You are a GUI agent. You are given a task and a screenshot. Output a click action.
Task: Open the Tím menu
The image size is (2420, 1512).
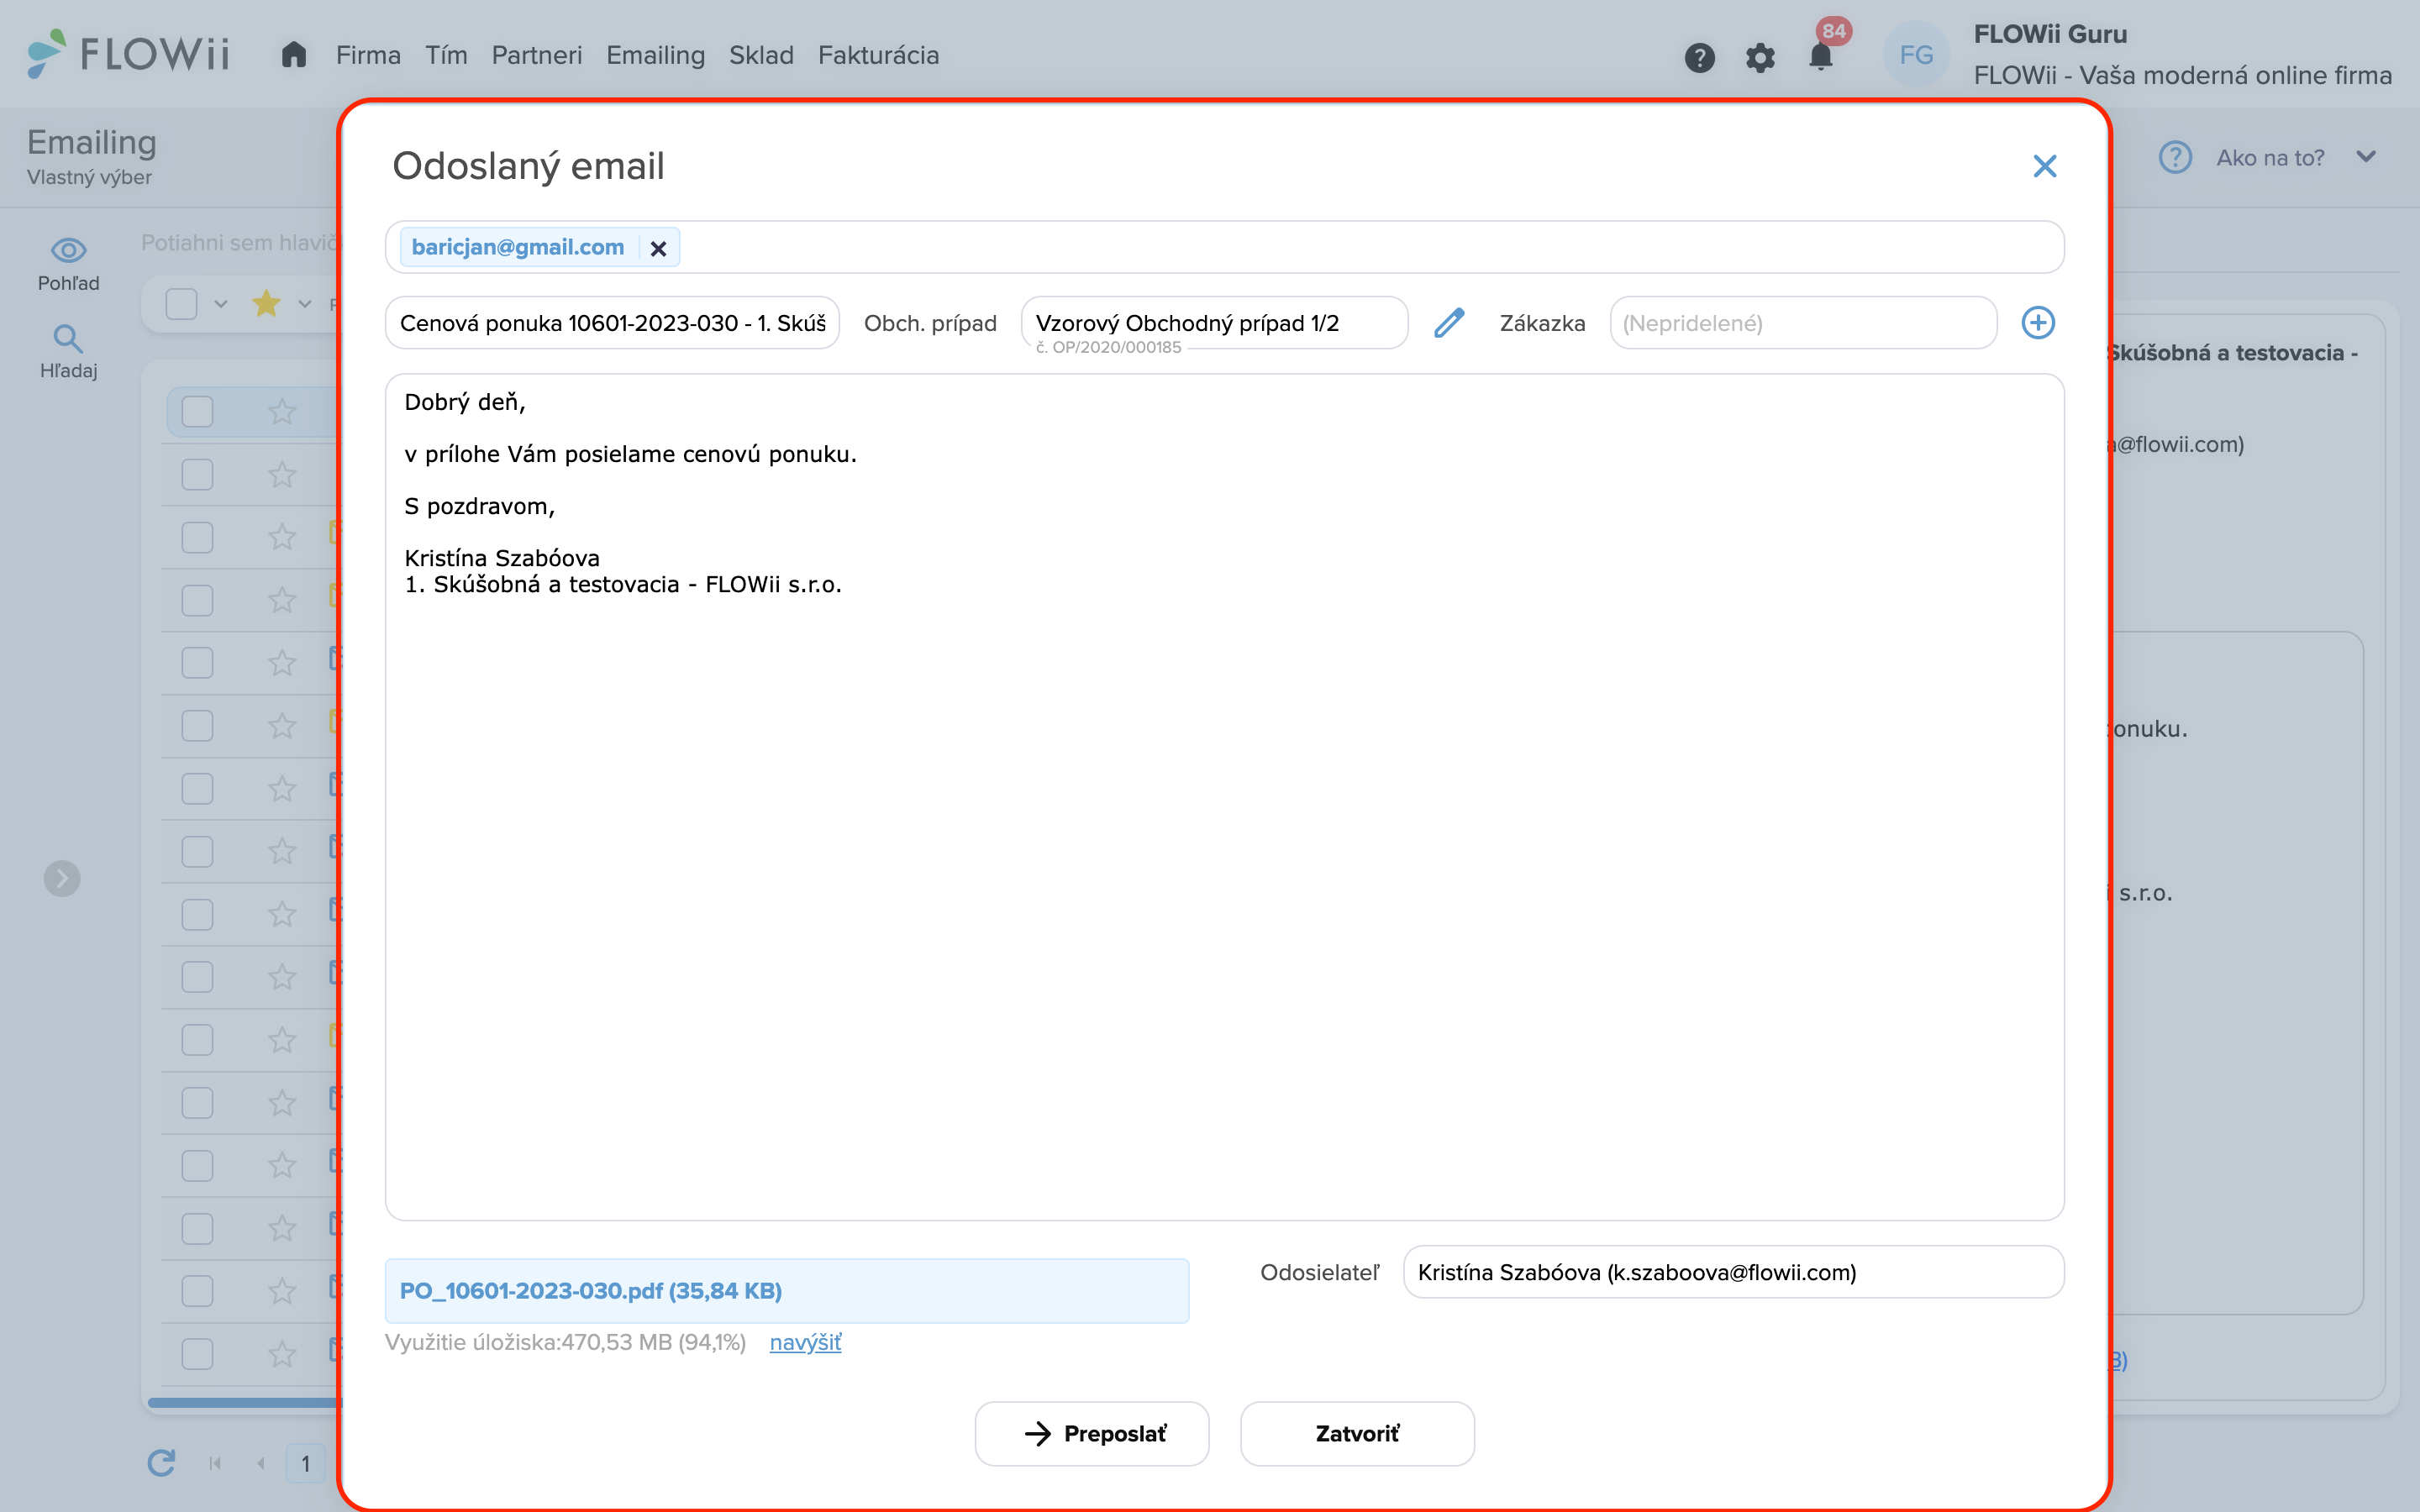(x=446, y=55)
